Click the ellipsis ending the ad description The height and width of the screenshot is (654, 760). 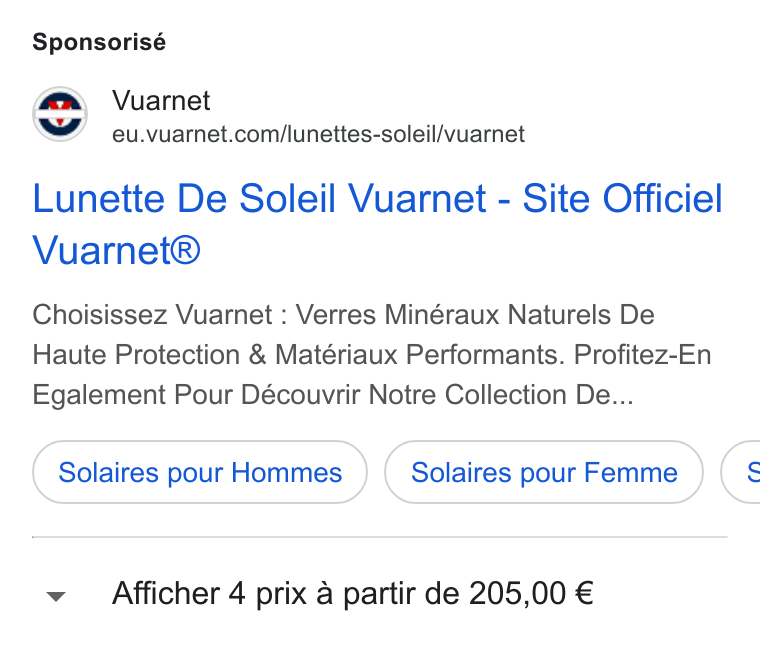(622, 400)
